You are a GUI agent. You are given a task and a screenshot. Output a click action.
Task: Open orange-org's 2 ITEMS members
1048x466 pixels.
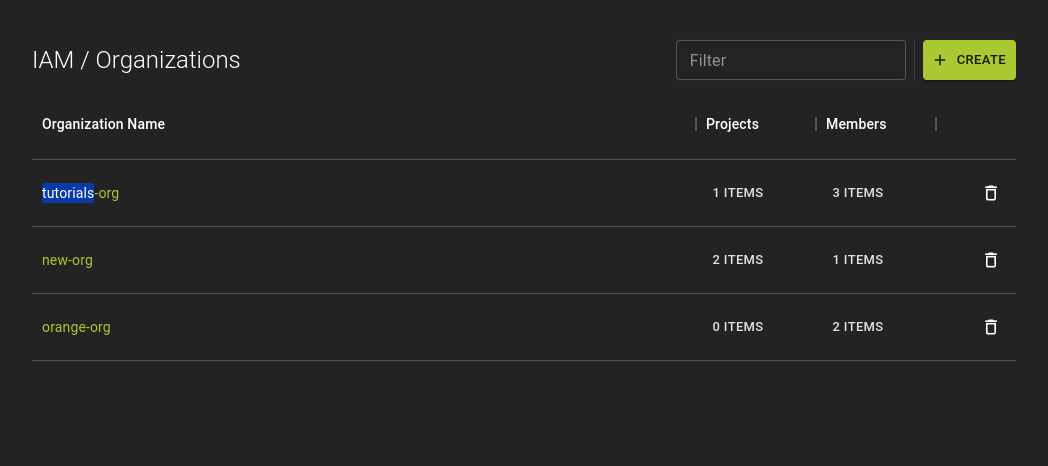[858, 327]
